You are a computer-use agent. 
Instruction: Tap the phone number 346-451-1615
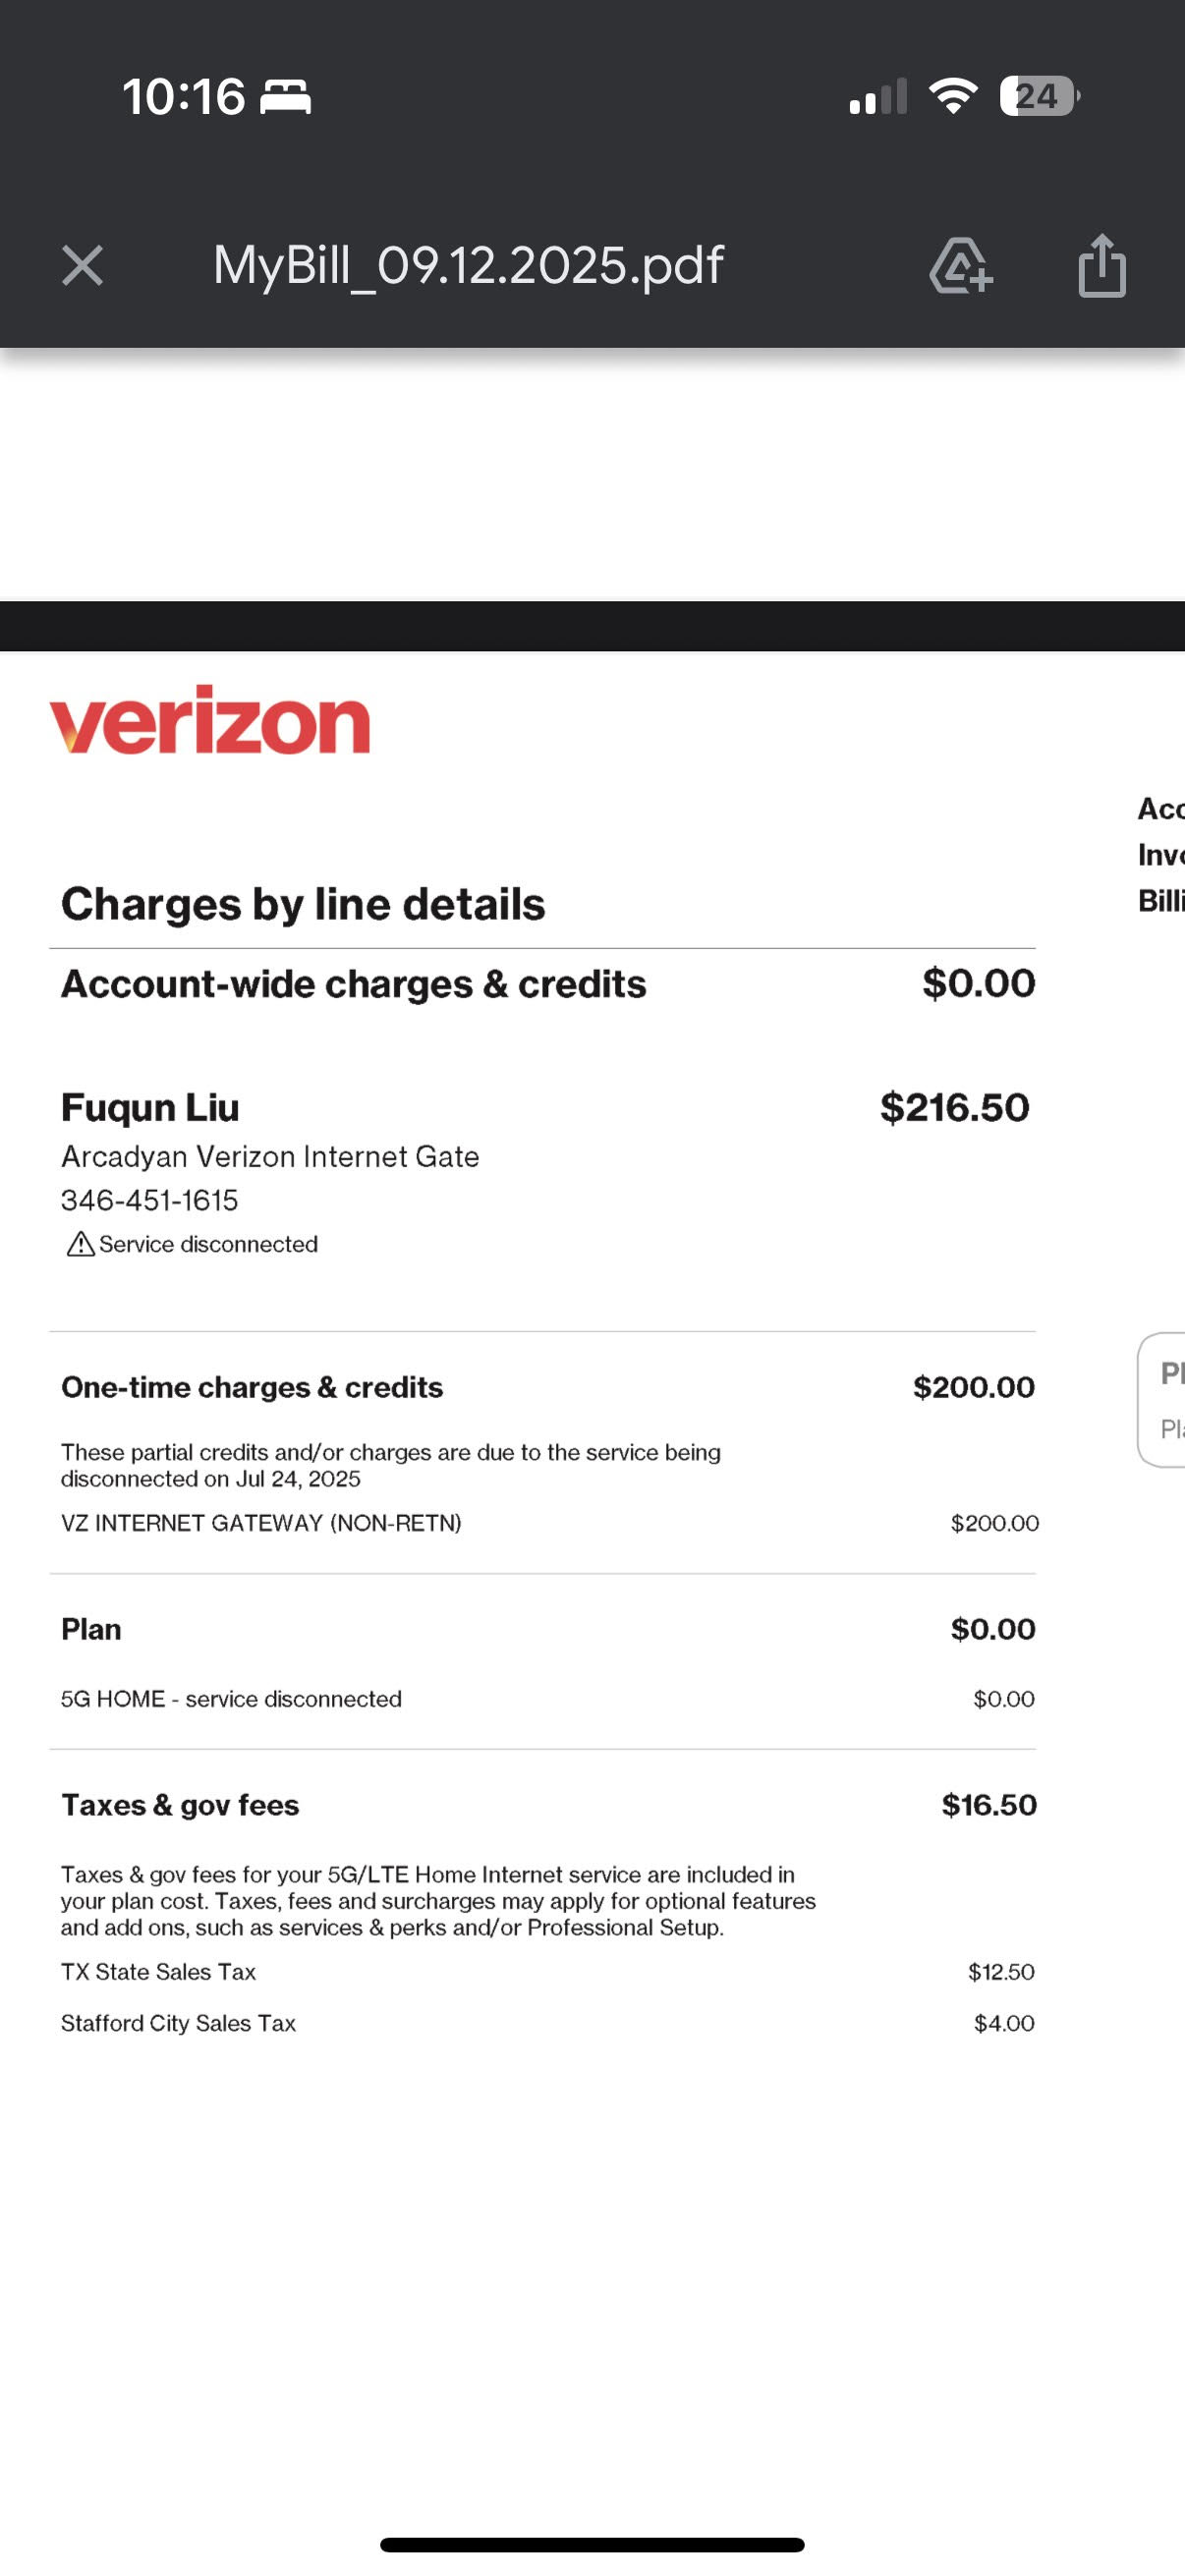tap(150, 1200)
